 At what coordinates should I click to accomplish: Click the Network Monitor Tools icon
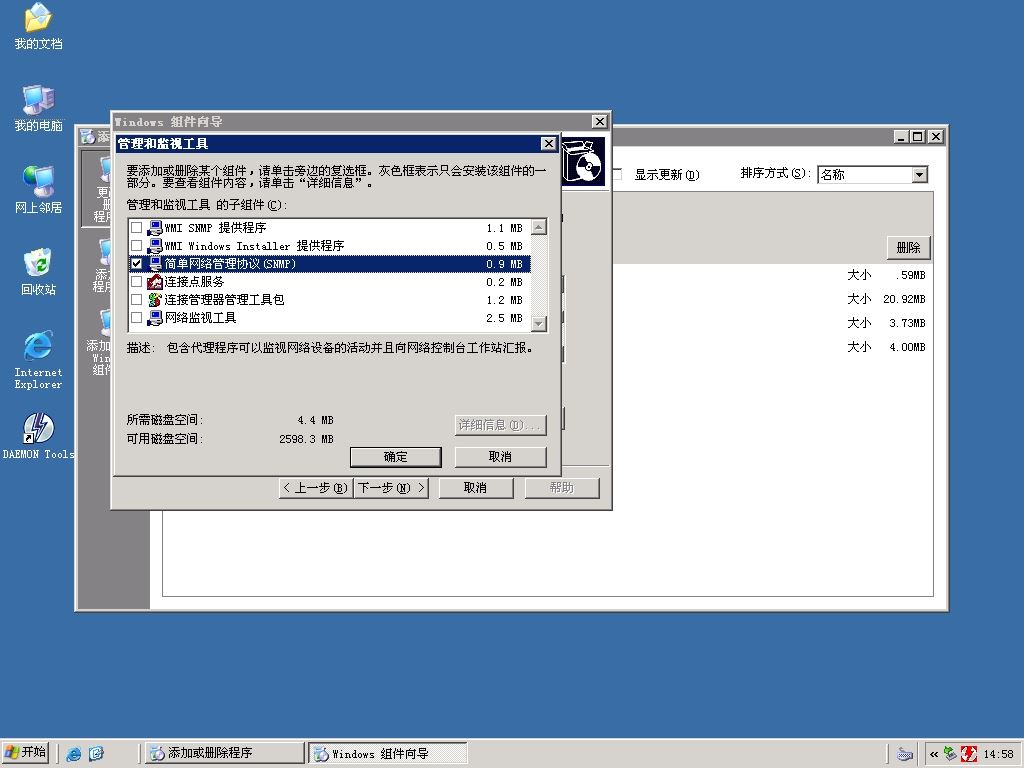155,318
